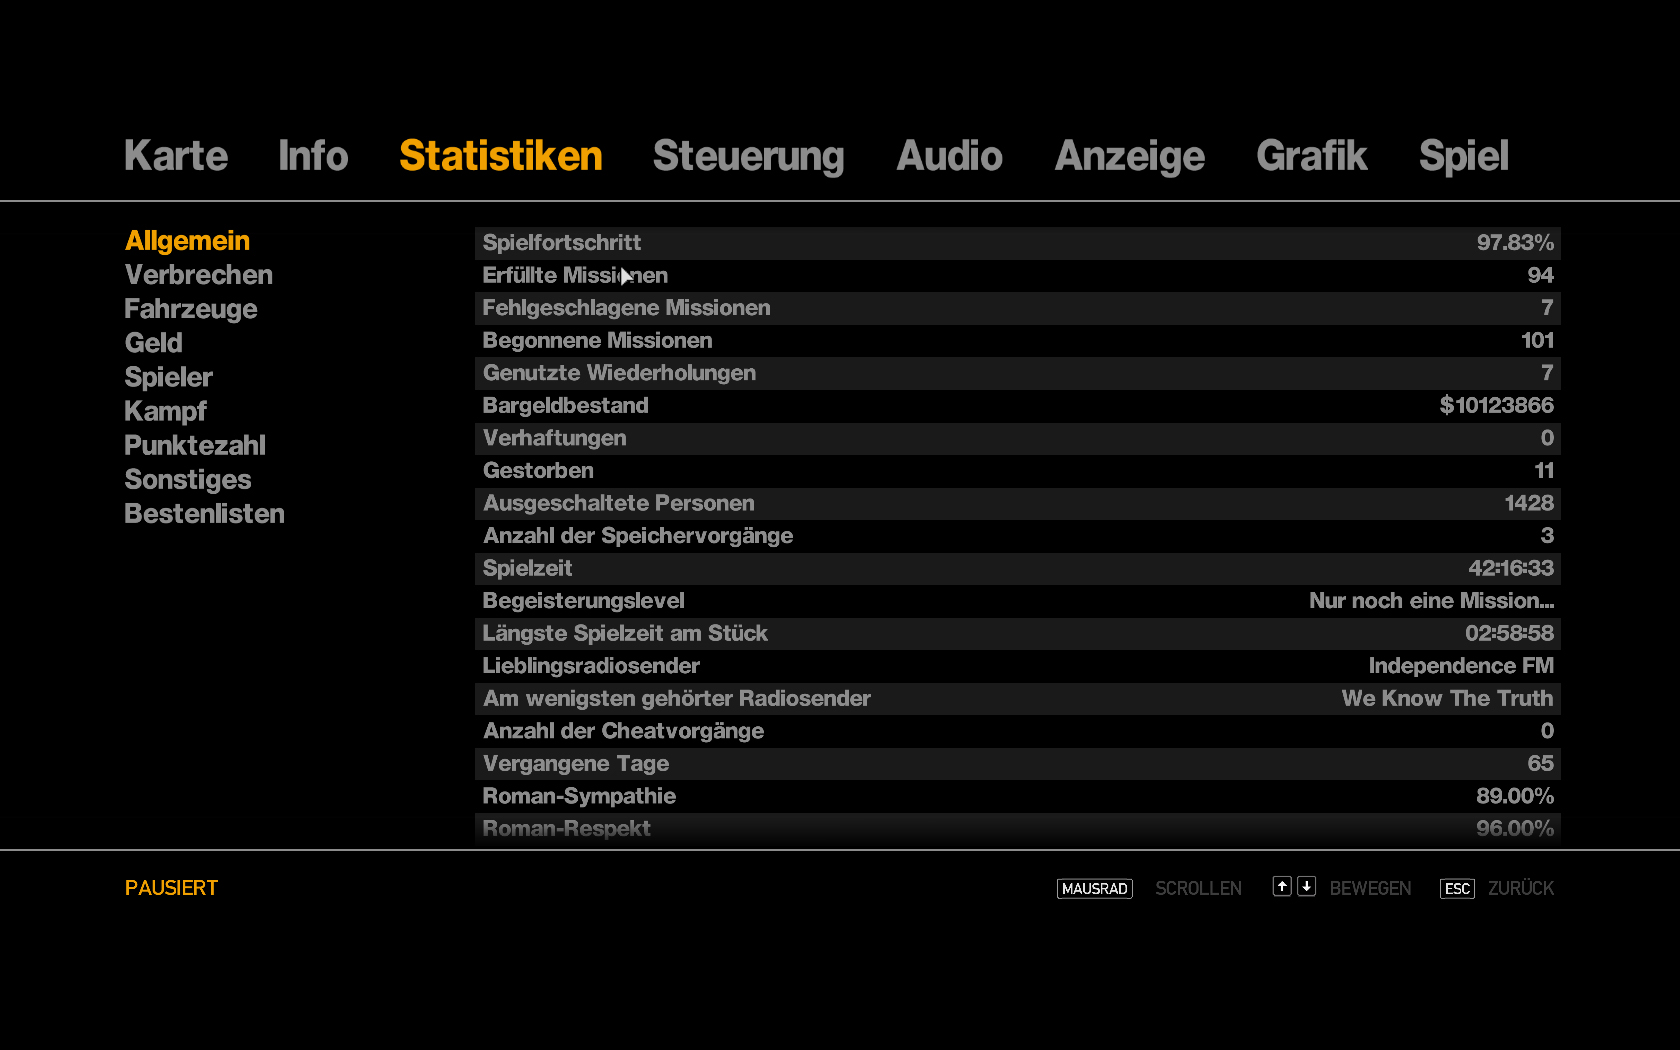Open the Fahrzeuge statistics category
The height and width of the screenshot is (1050, 1680).
coord(191,309)
